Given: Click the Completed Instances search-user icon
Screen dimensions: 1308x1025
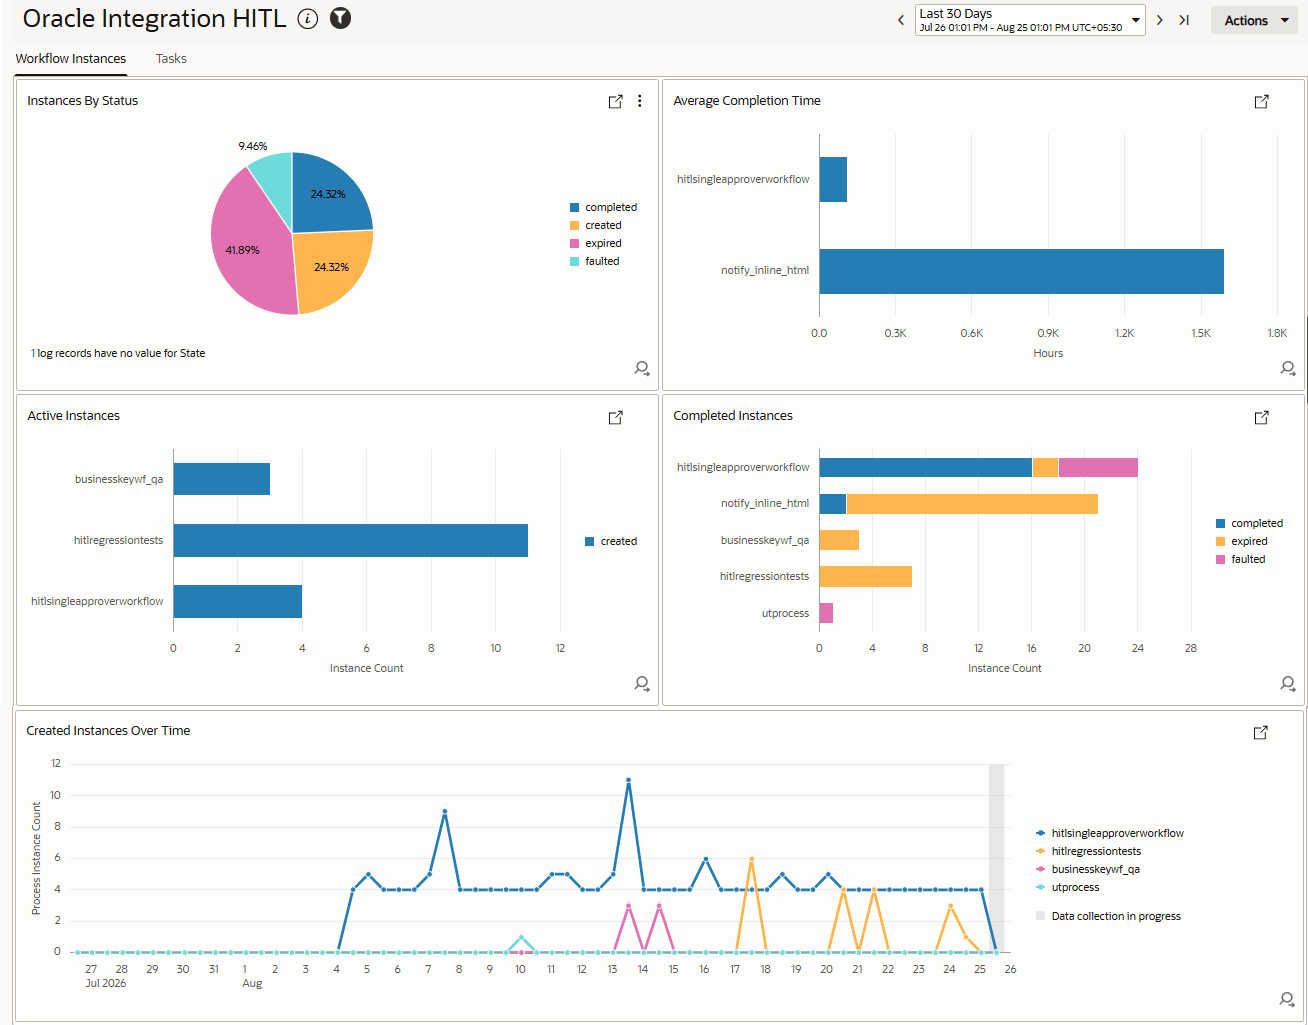Looking at the screenshot, I should [1288, 684].
